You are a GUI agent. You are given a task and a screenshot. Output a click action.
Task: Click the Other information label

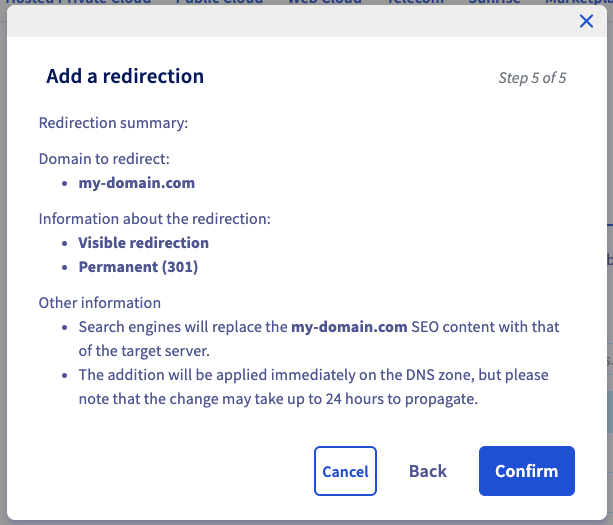coord(99,302)
